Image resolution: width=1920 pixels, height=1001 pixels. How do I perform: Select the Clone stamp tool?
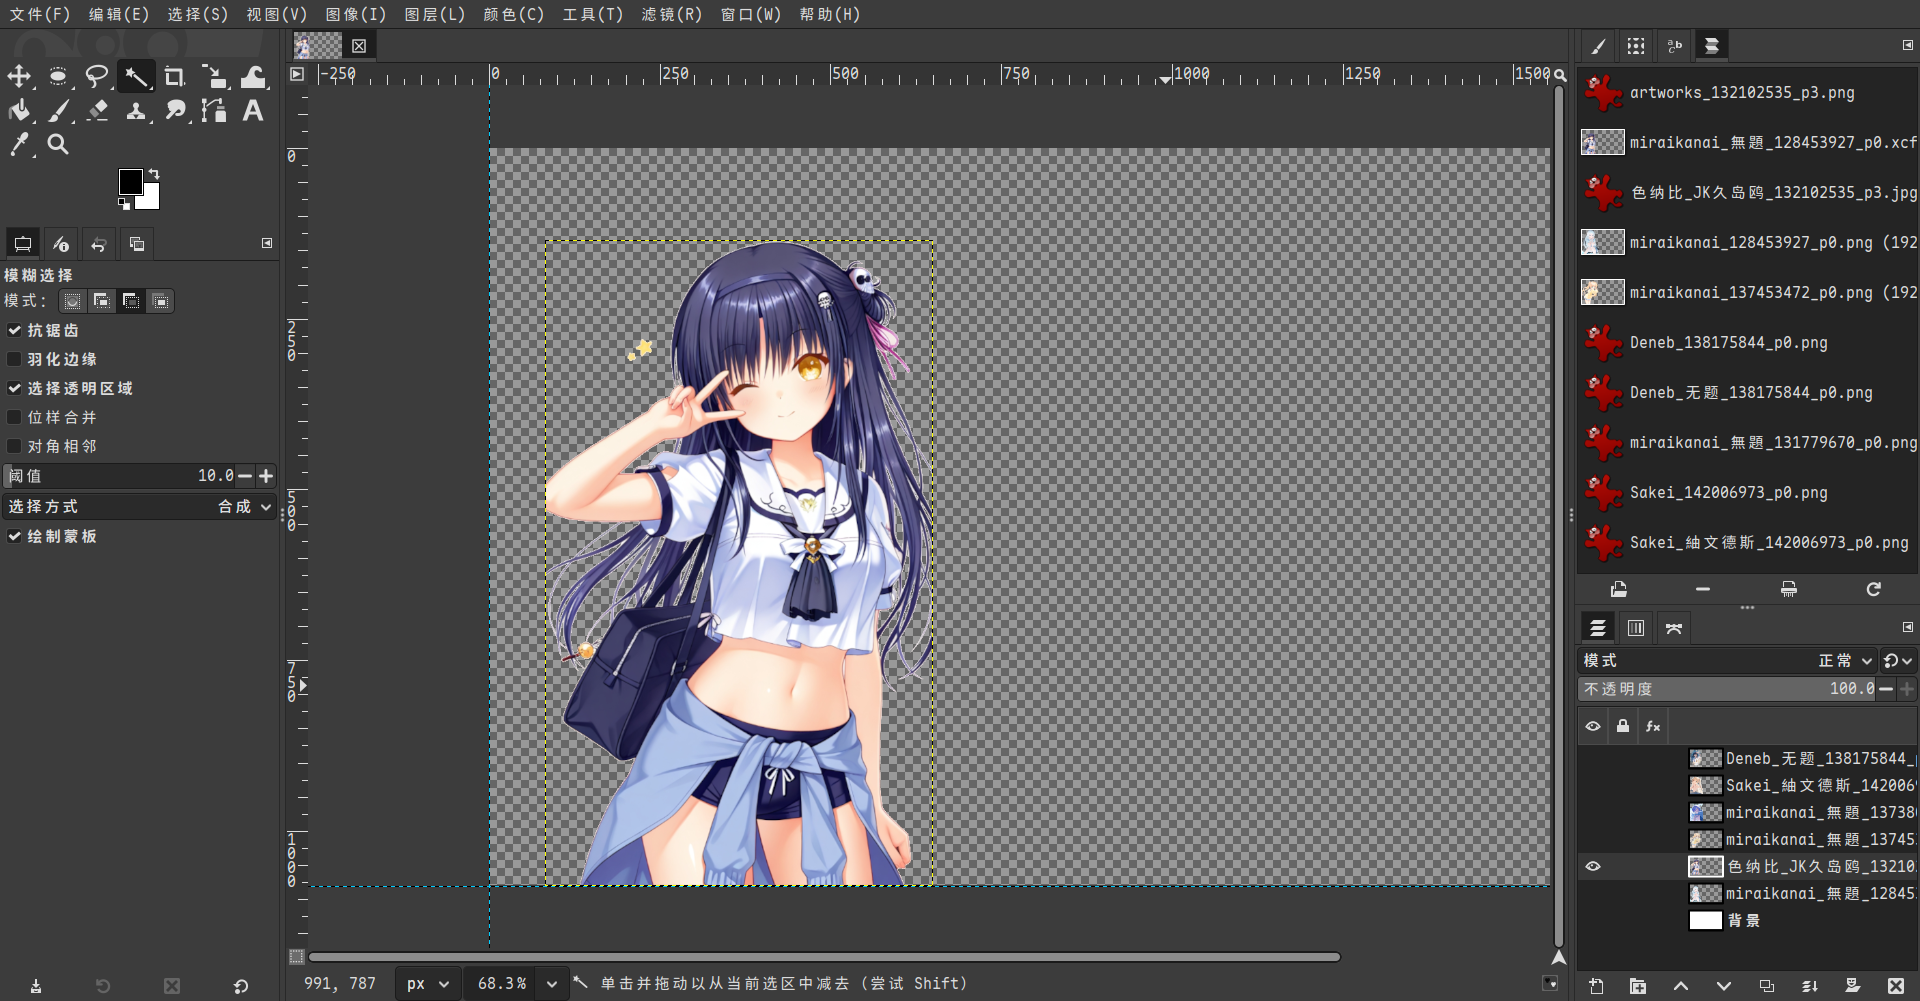tap(136, 111)
